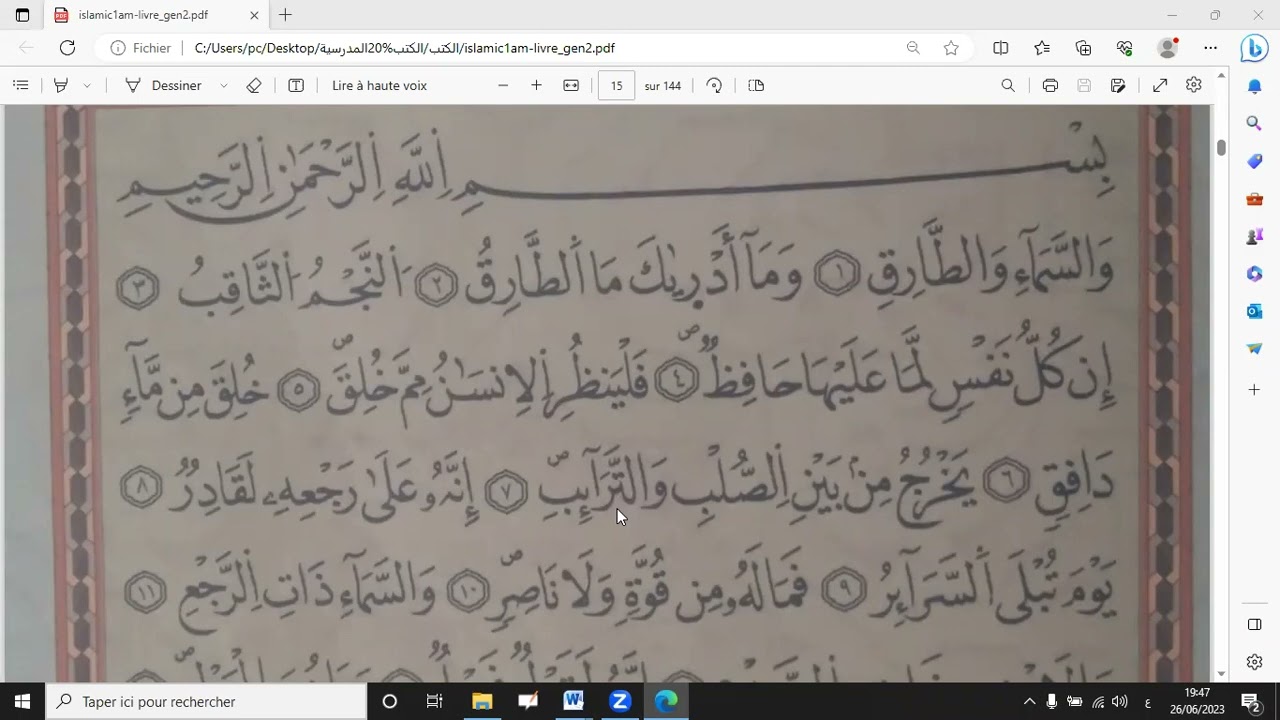1280x720 pixels.
Task: Open Cortana circle on the taskbar
Action: tap(390, 702)
